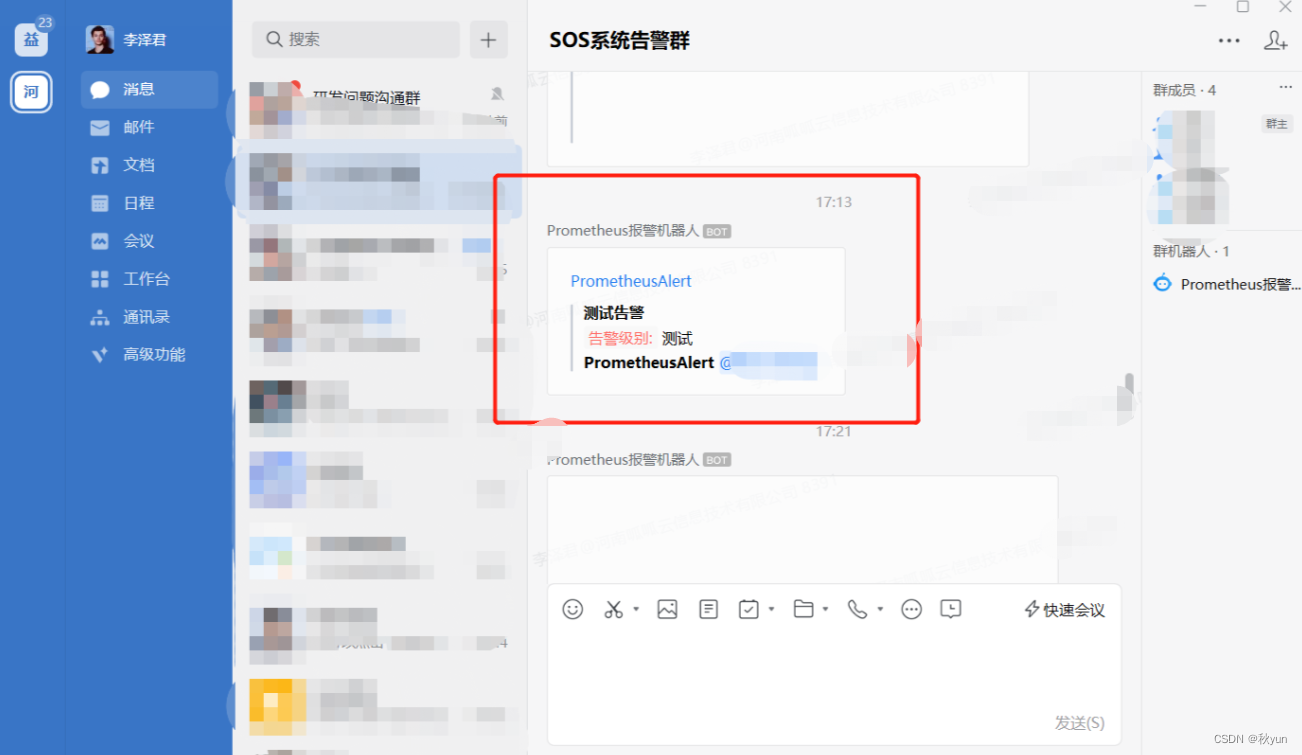Open Prometheus报警 robot in member panel
This screenshot has height=755, width=1302.
tap(1226, 284)
